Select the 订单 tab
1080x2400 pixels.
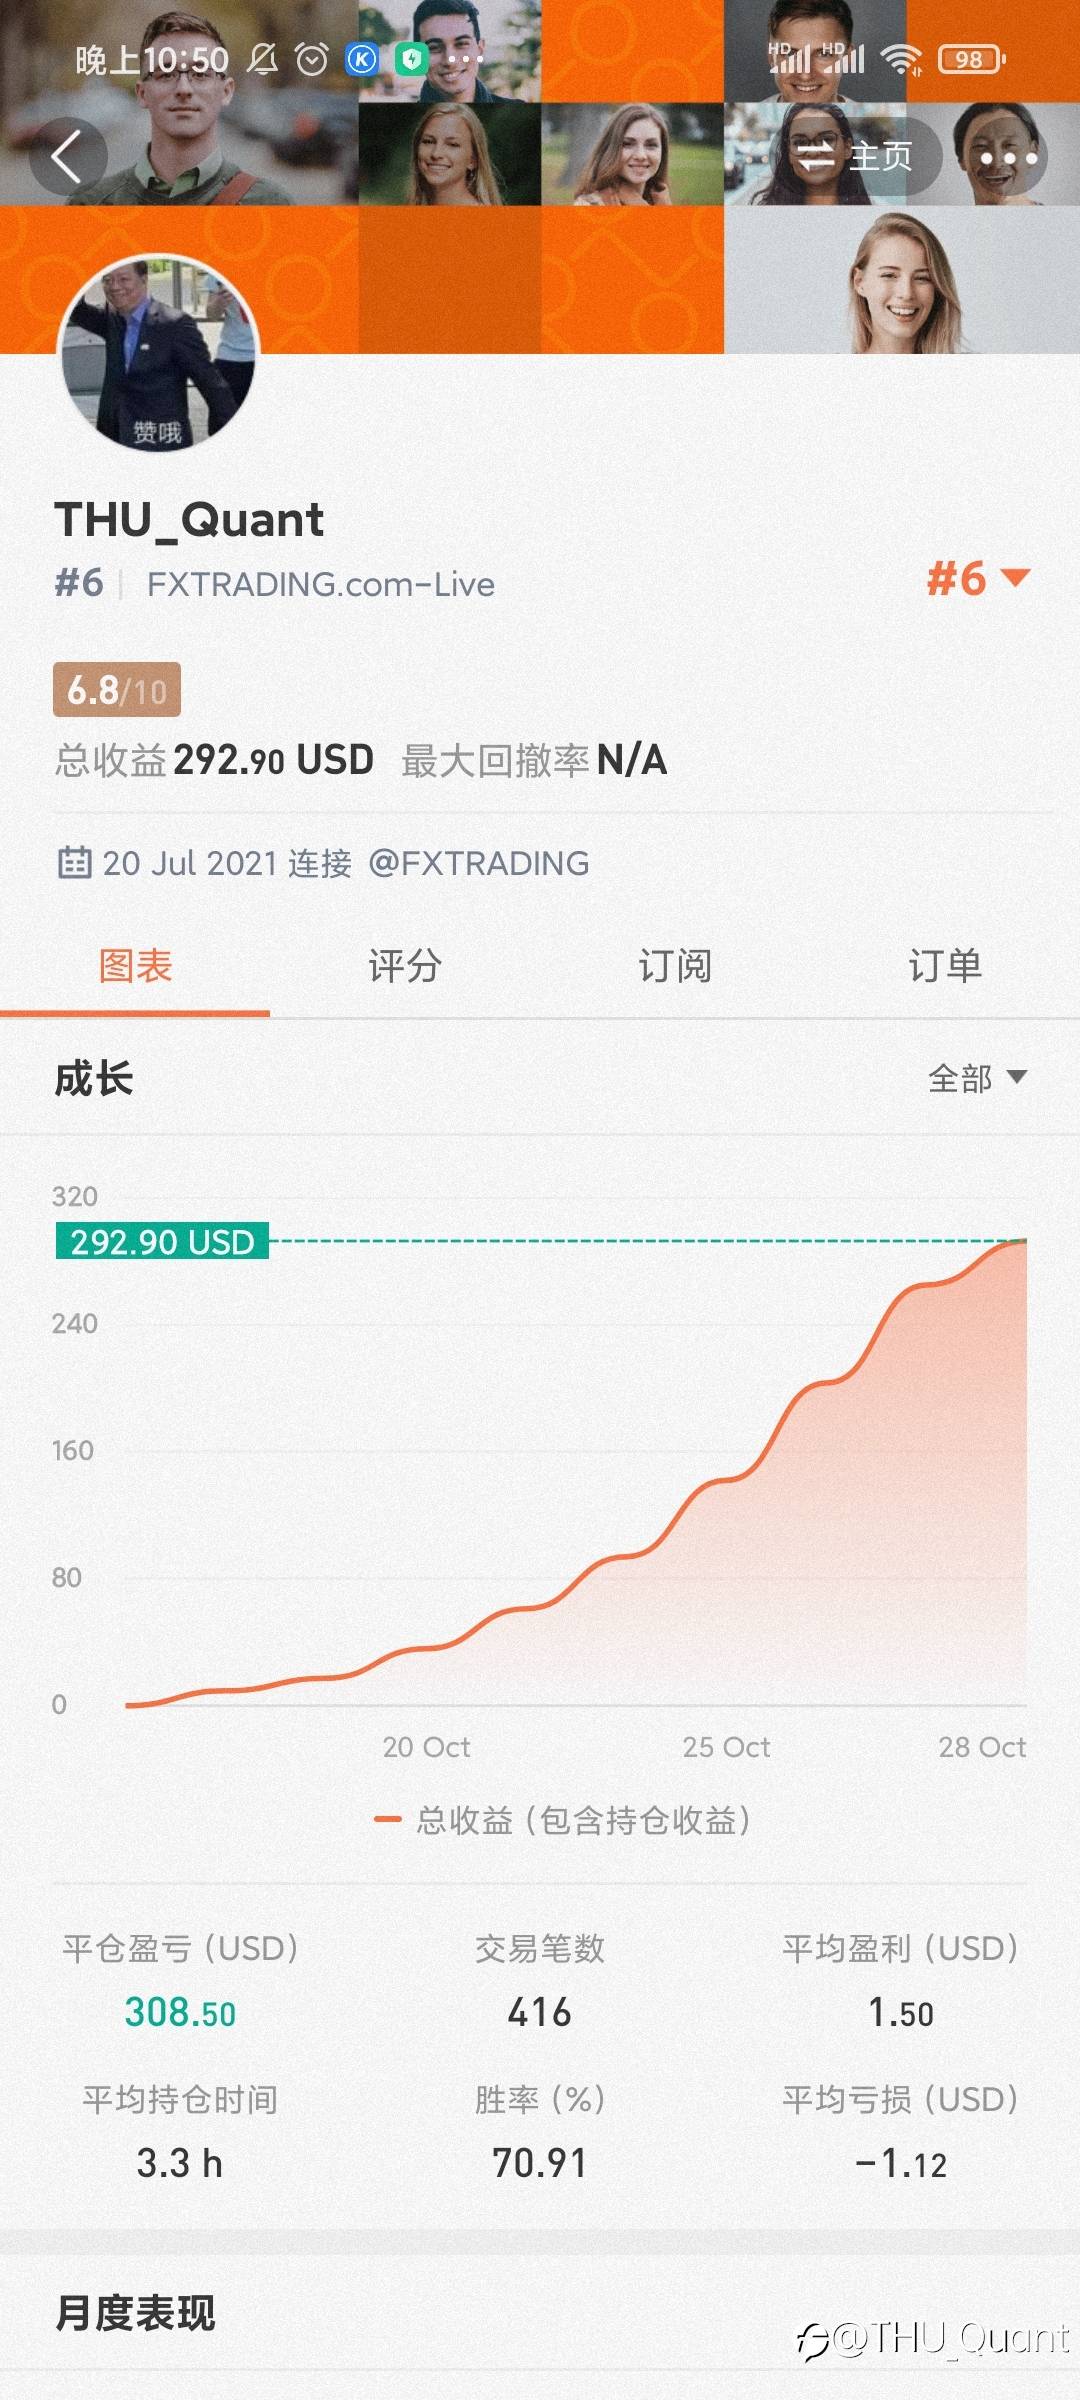click(x=945, y=966)
